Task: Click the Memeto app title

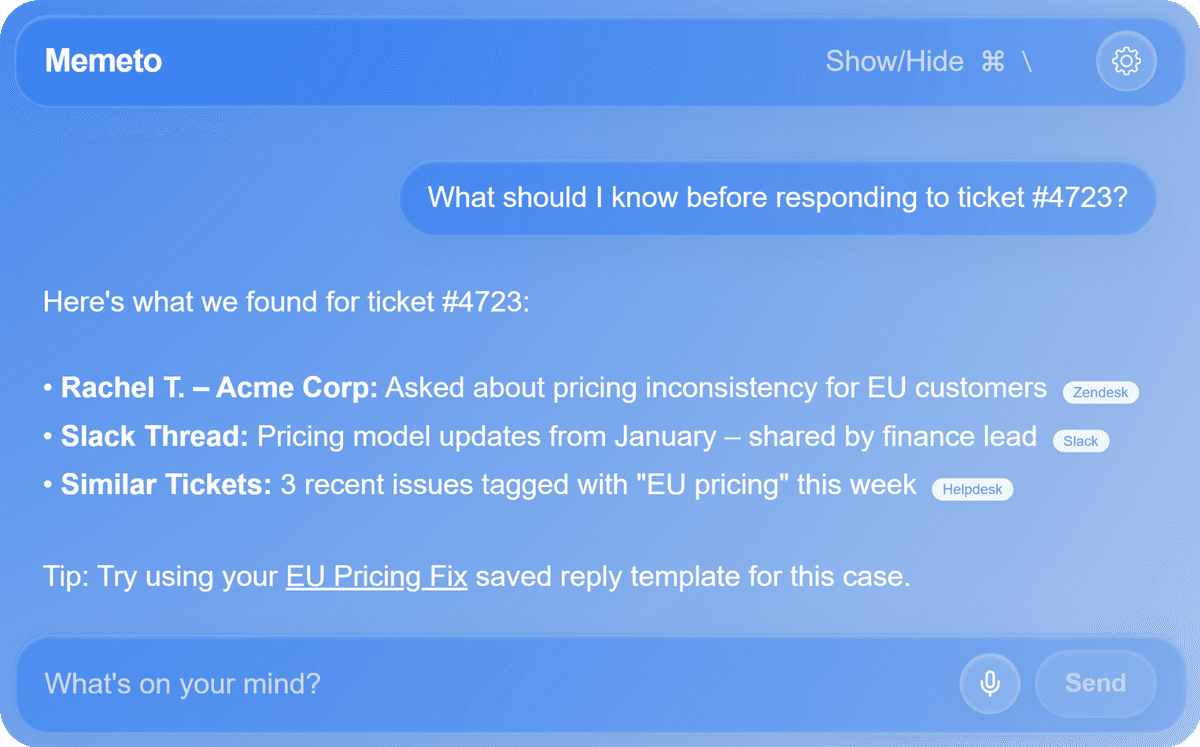Action: coord(103,62)
